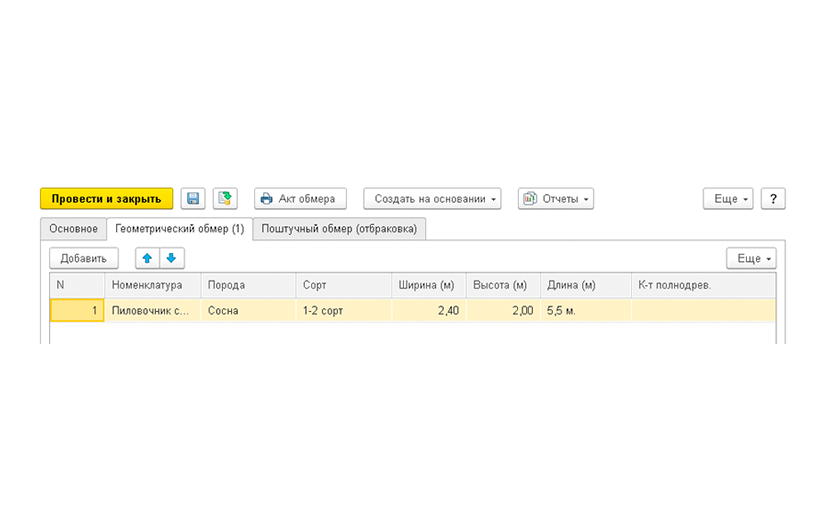Click the post document icon with green arrow
This screenshot has width=830, height=521.
pyautogui.click(x=225, y=199)
